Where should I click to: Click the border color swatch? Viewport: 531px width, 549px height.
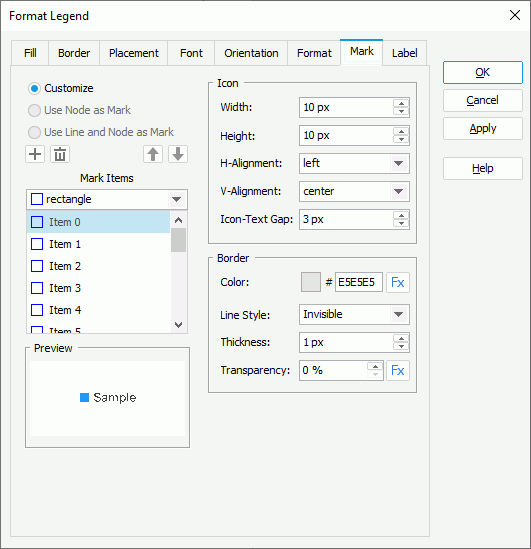[x=311, y=282]
